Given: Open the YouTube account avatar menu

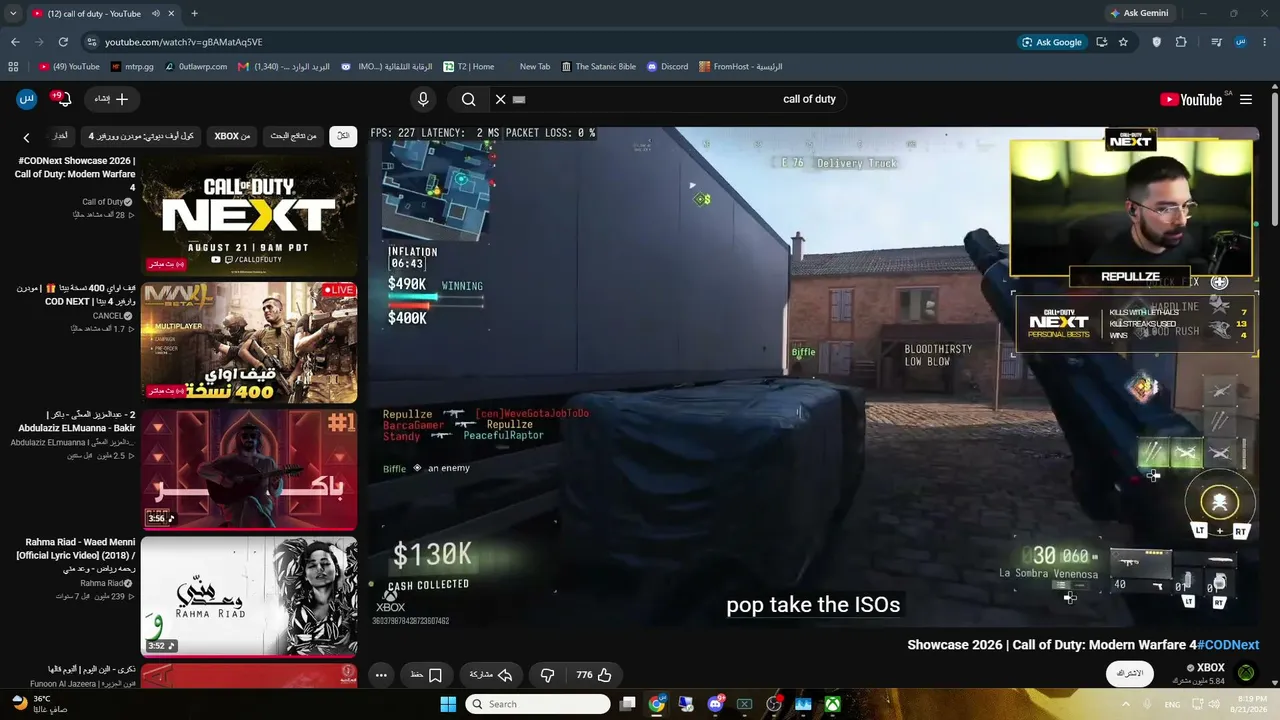Looking at the screenshot, I should (27, 99).
